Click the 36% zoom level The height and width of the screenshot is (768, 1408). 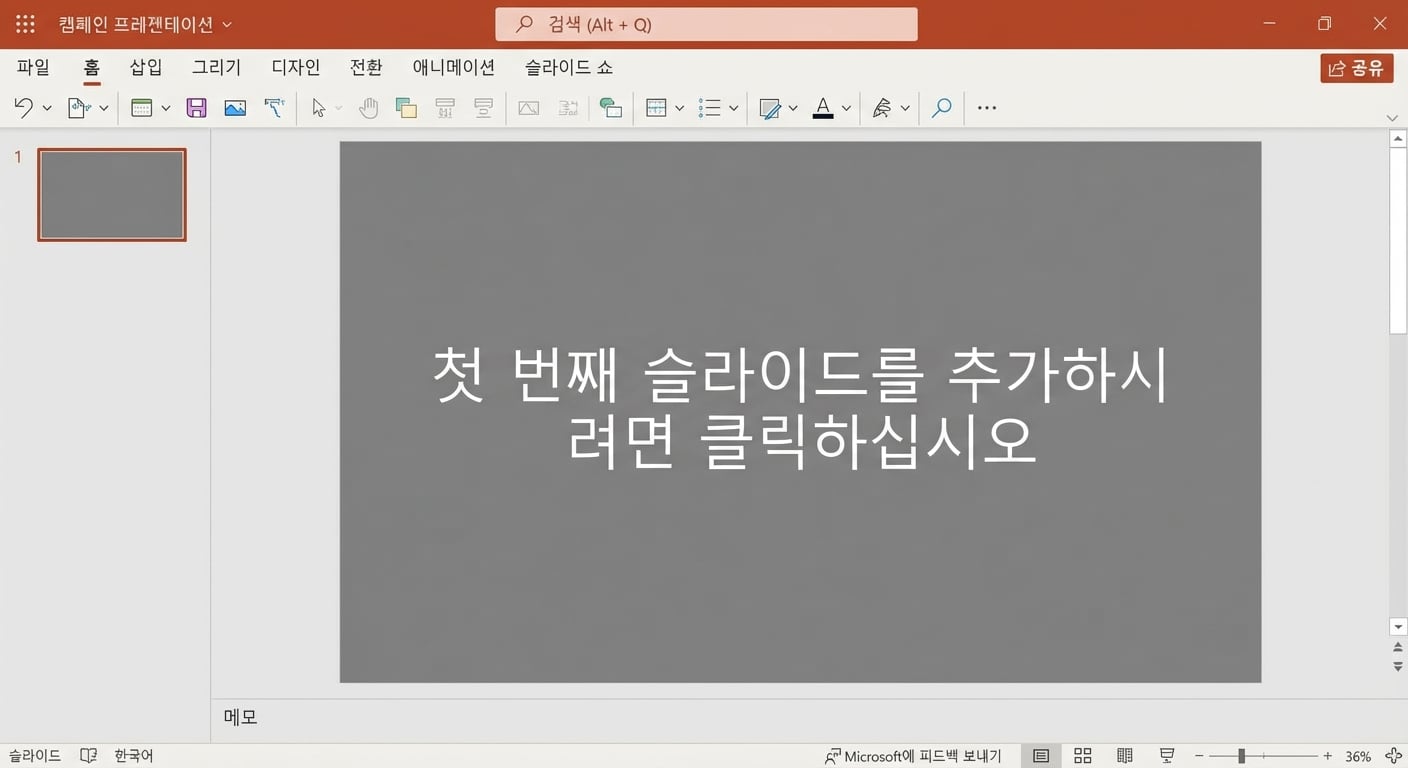1358,756
